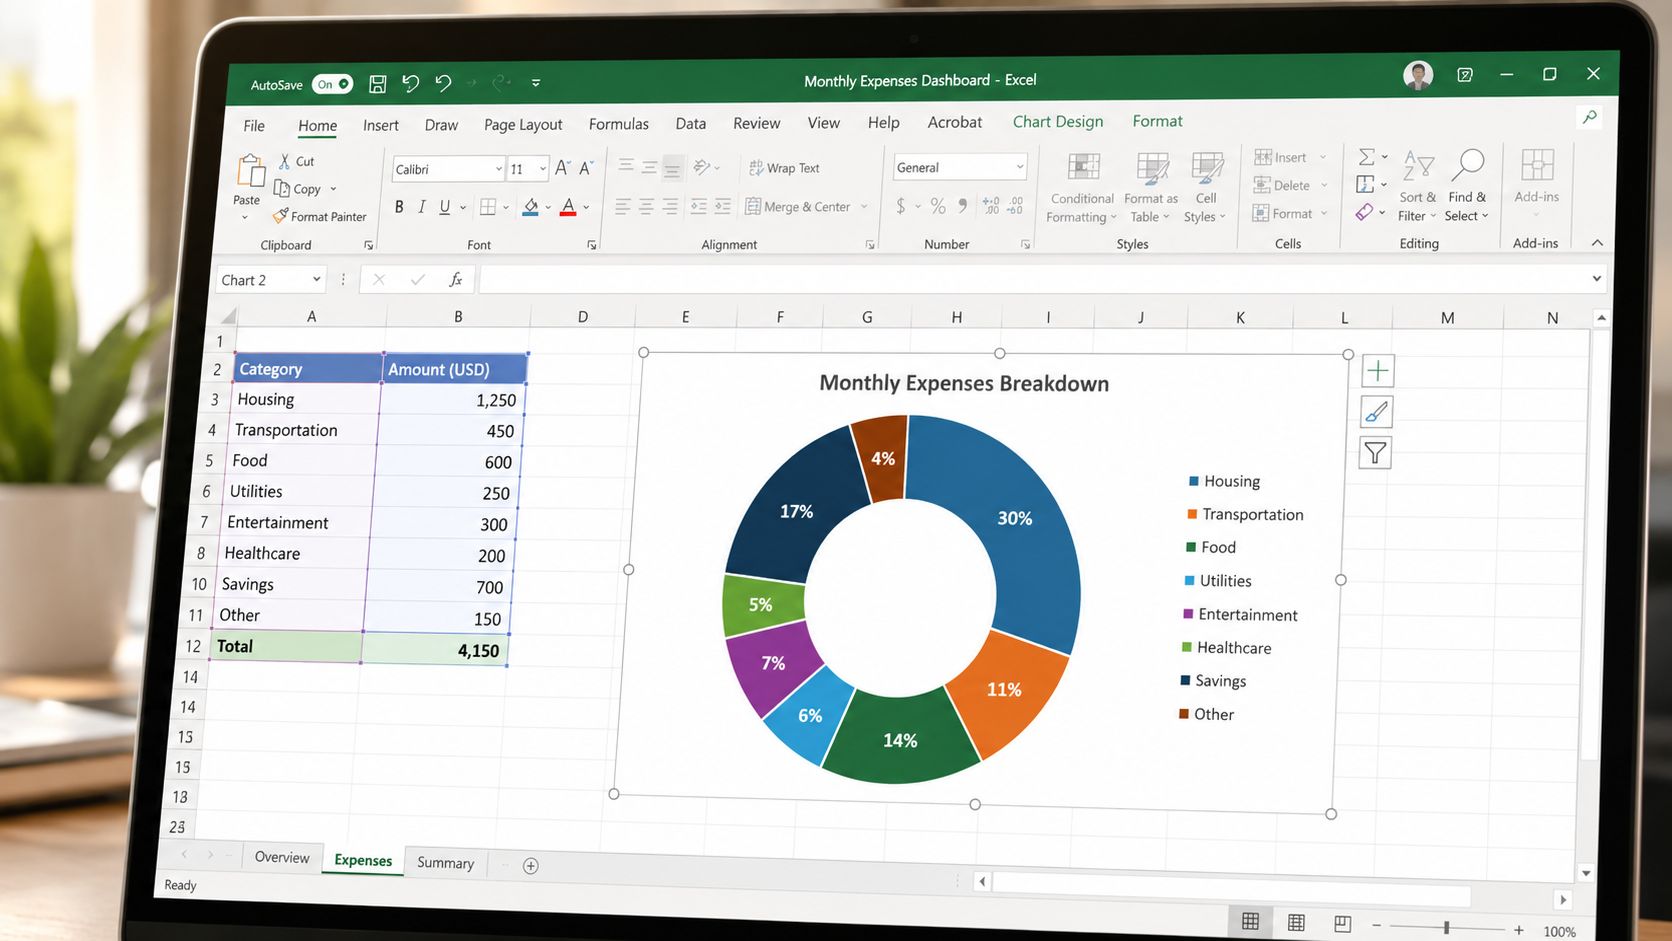Open Conditional Formatting menu

[1082, 187]
